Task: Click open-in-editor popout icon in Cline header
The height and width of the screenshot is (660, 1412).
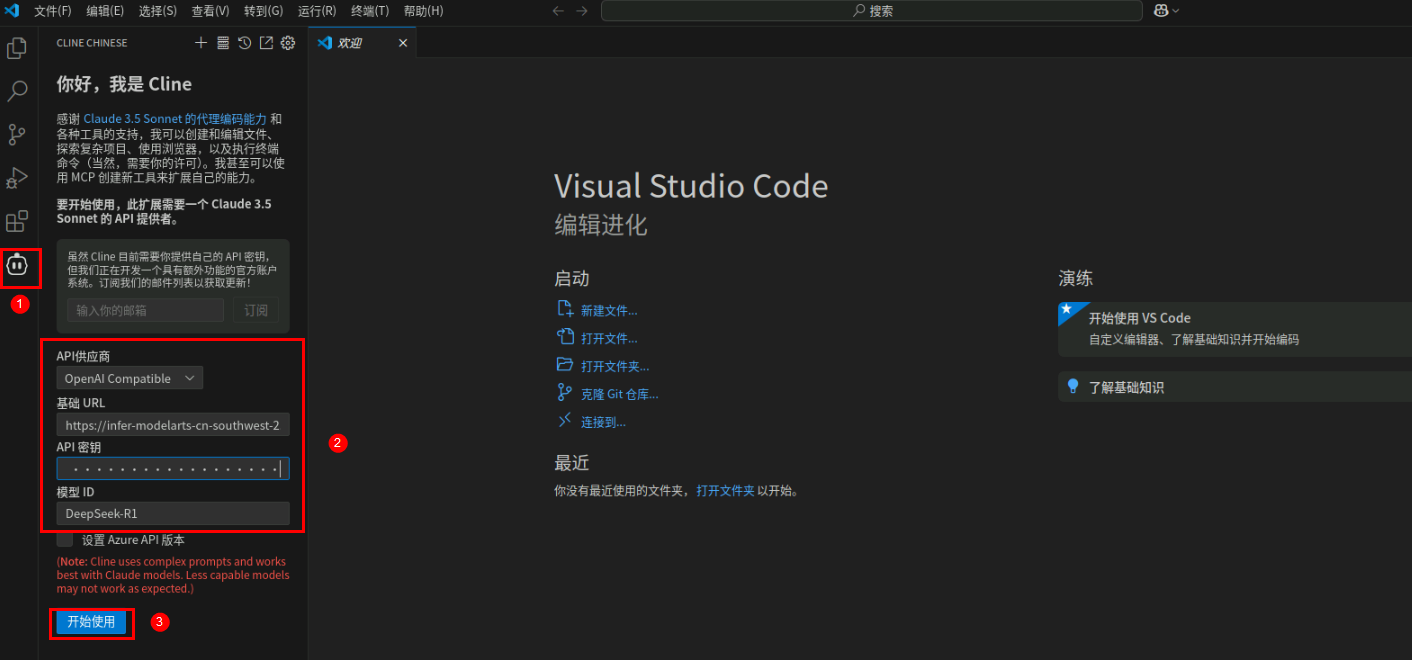Action: (x=266, y=43)
